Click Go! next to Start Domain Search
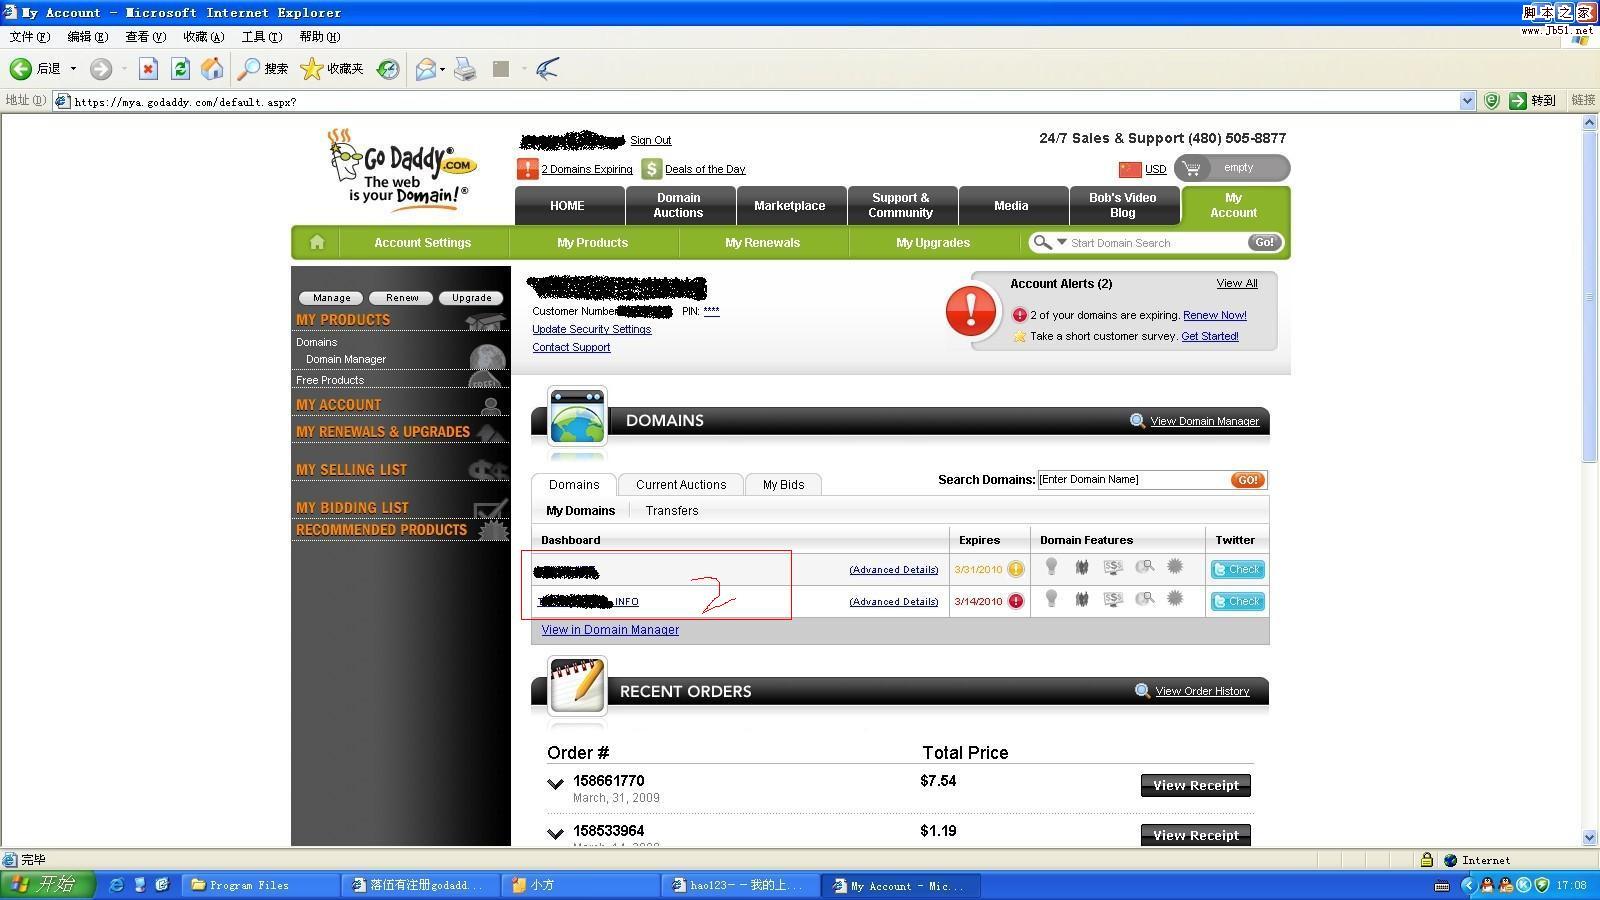The image size is (1600, 900). pos(1264,242)
